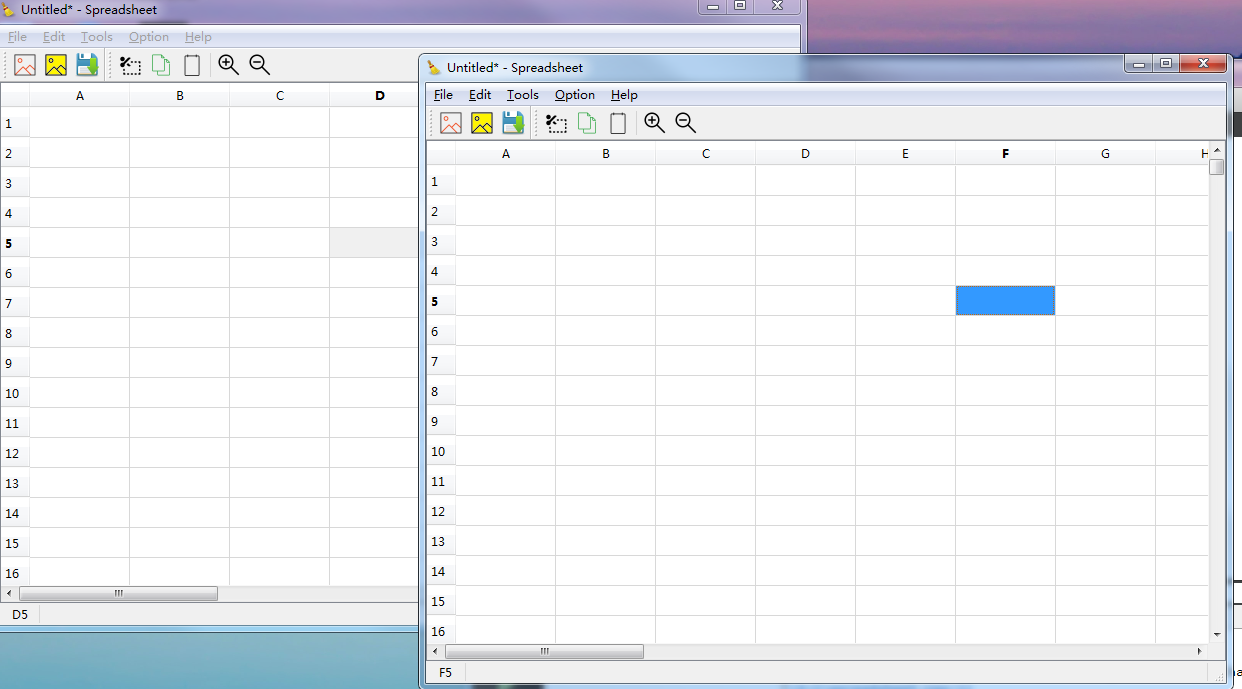
Task: Open the Edit menu in front window
Action: point(480,95)
